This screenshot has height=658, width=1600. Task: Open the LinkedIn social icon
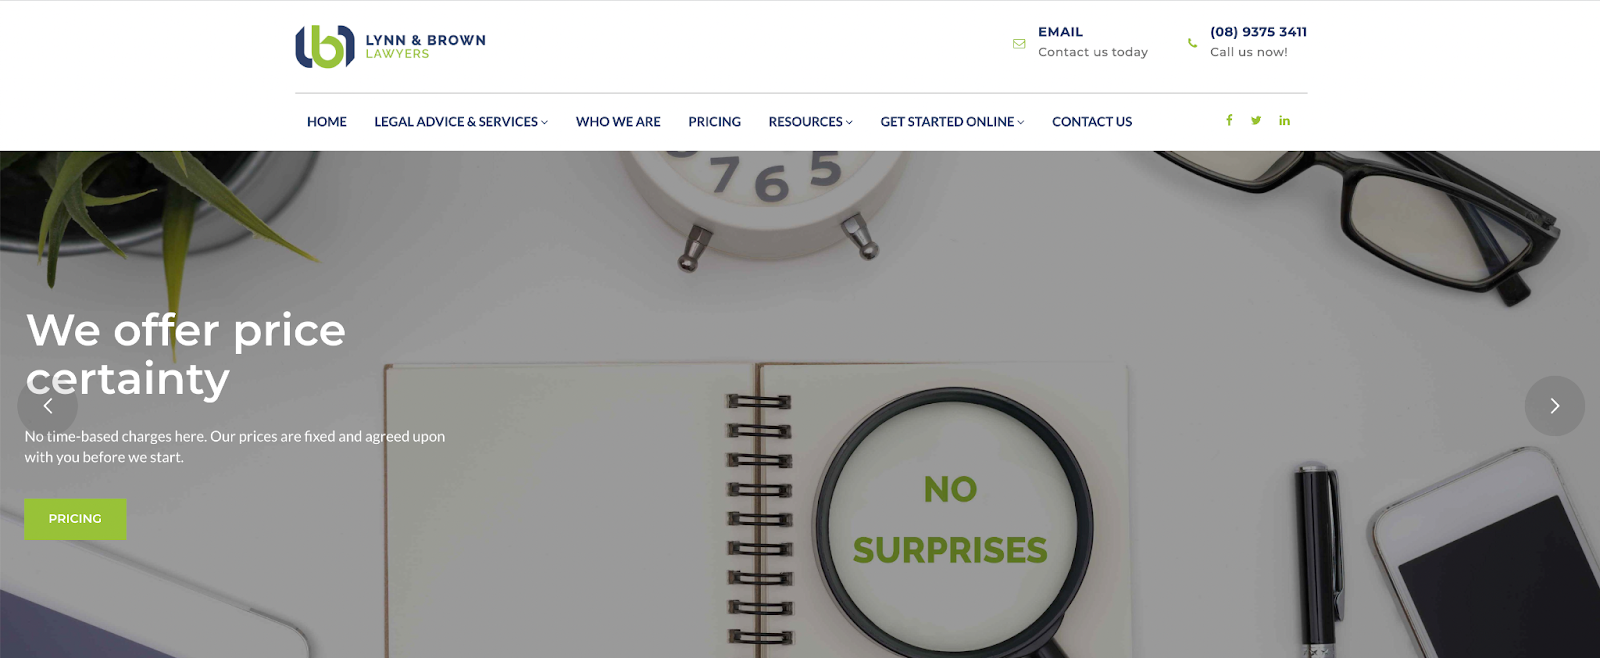coord(1284,120)
